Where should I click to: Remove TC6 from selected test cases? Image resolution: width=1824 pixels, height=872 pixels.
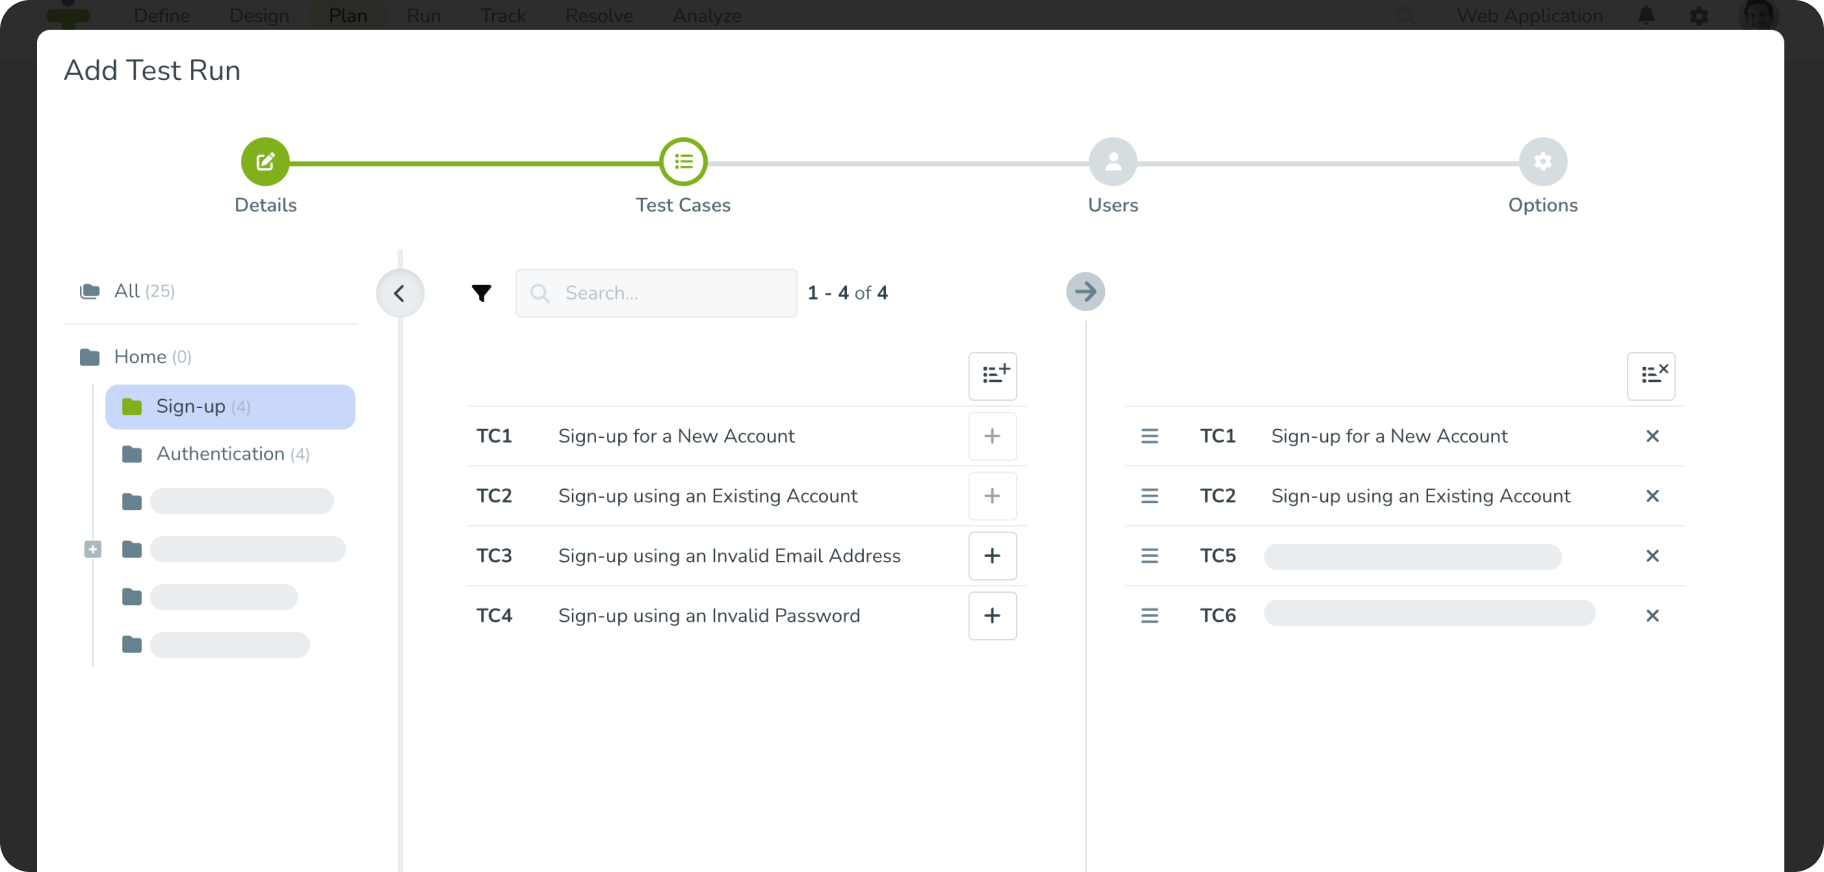1652,616
